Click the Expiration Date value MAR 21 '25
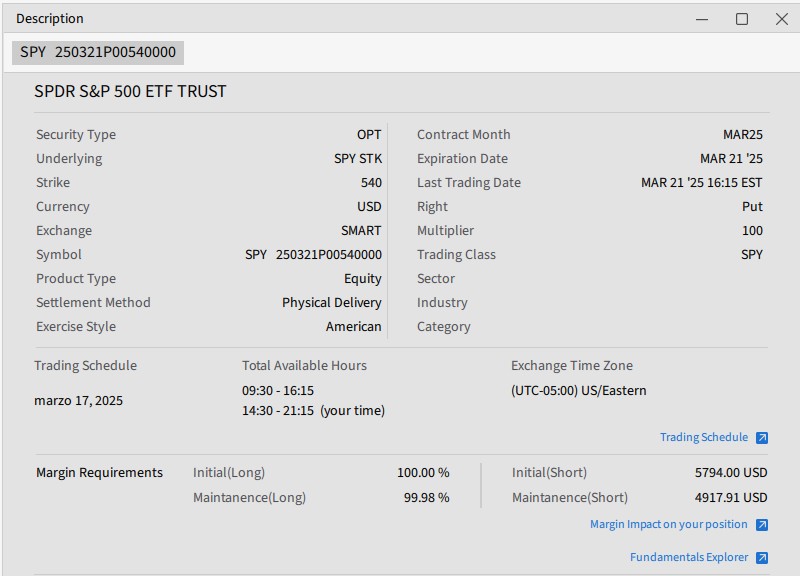 pyautogui.click(x=731, y=159)
